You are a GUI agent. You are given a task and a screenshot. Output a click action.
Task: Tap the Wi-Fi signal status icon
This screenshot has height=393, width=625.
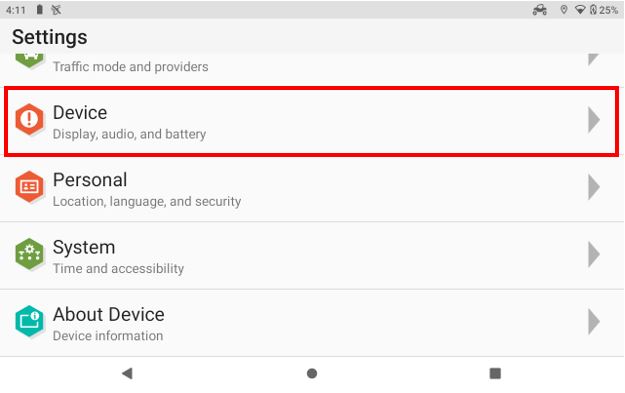[x=580, y=10]
